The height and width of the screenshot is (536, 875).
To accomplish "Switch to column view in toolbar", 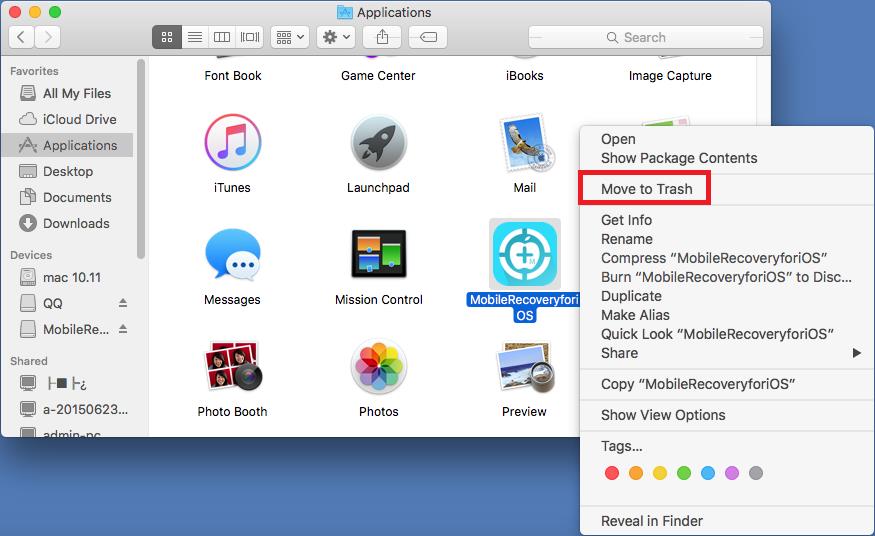I will click(222, 37).
